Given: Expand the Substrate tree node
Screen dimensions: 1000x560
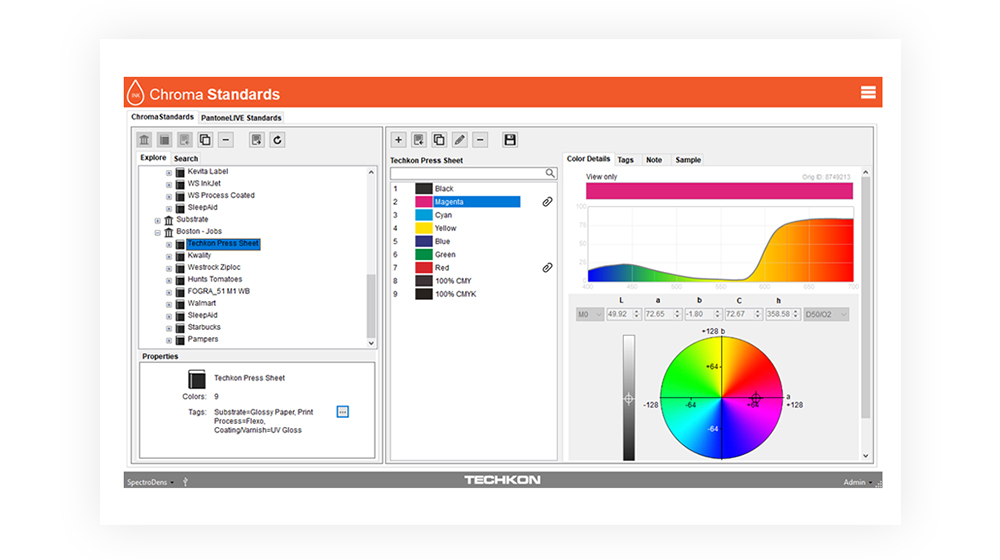Looking at the screenshot, I should pos(157,220).
